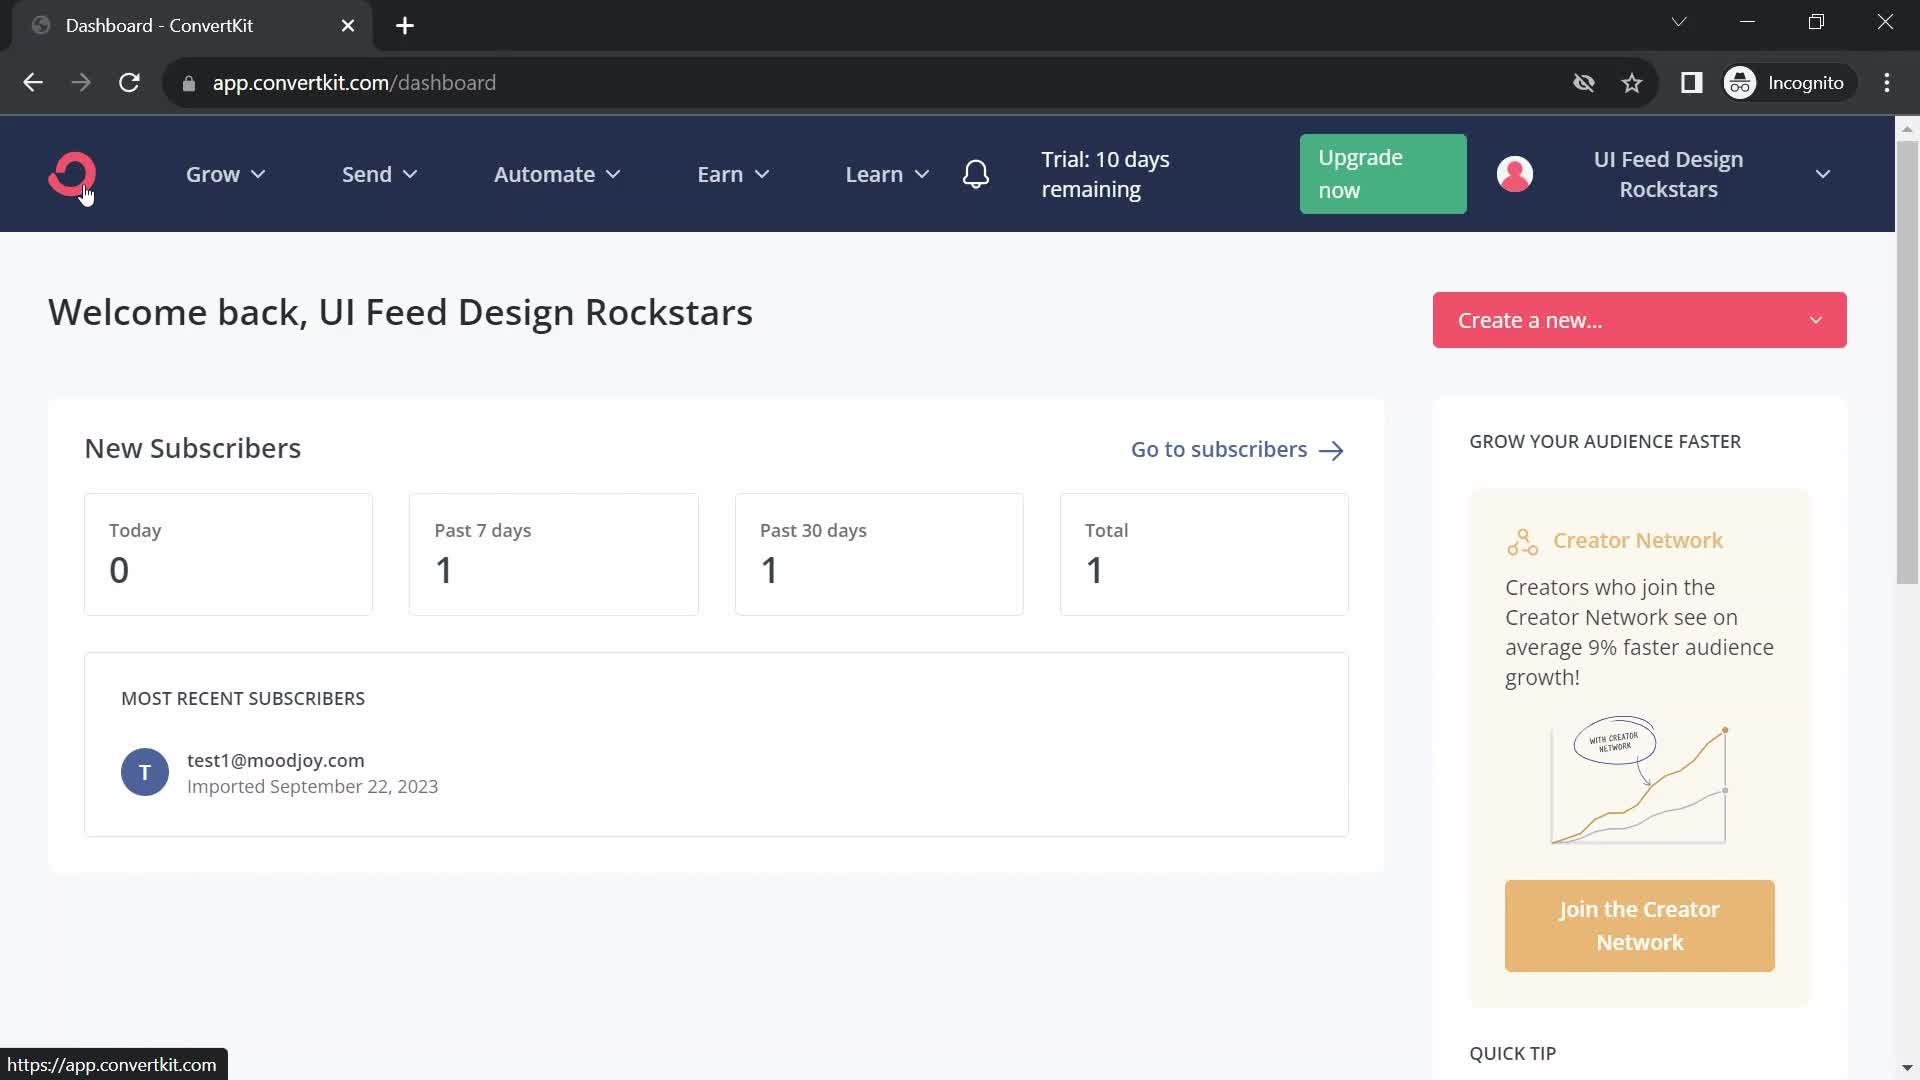This screenshot has width=1920, height=1080.
Task: Minimize the browser window
Action: (1748, 22)
